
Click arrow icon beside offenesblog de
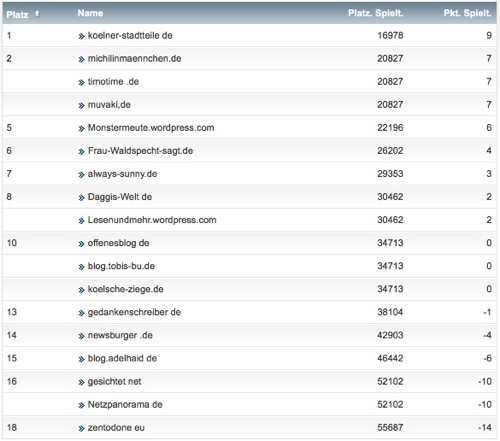pos(81,244)
